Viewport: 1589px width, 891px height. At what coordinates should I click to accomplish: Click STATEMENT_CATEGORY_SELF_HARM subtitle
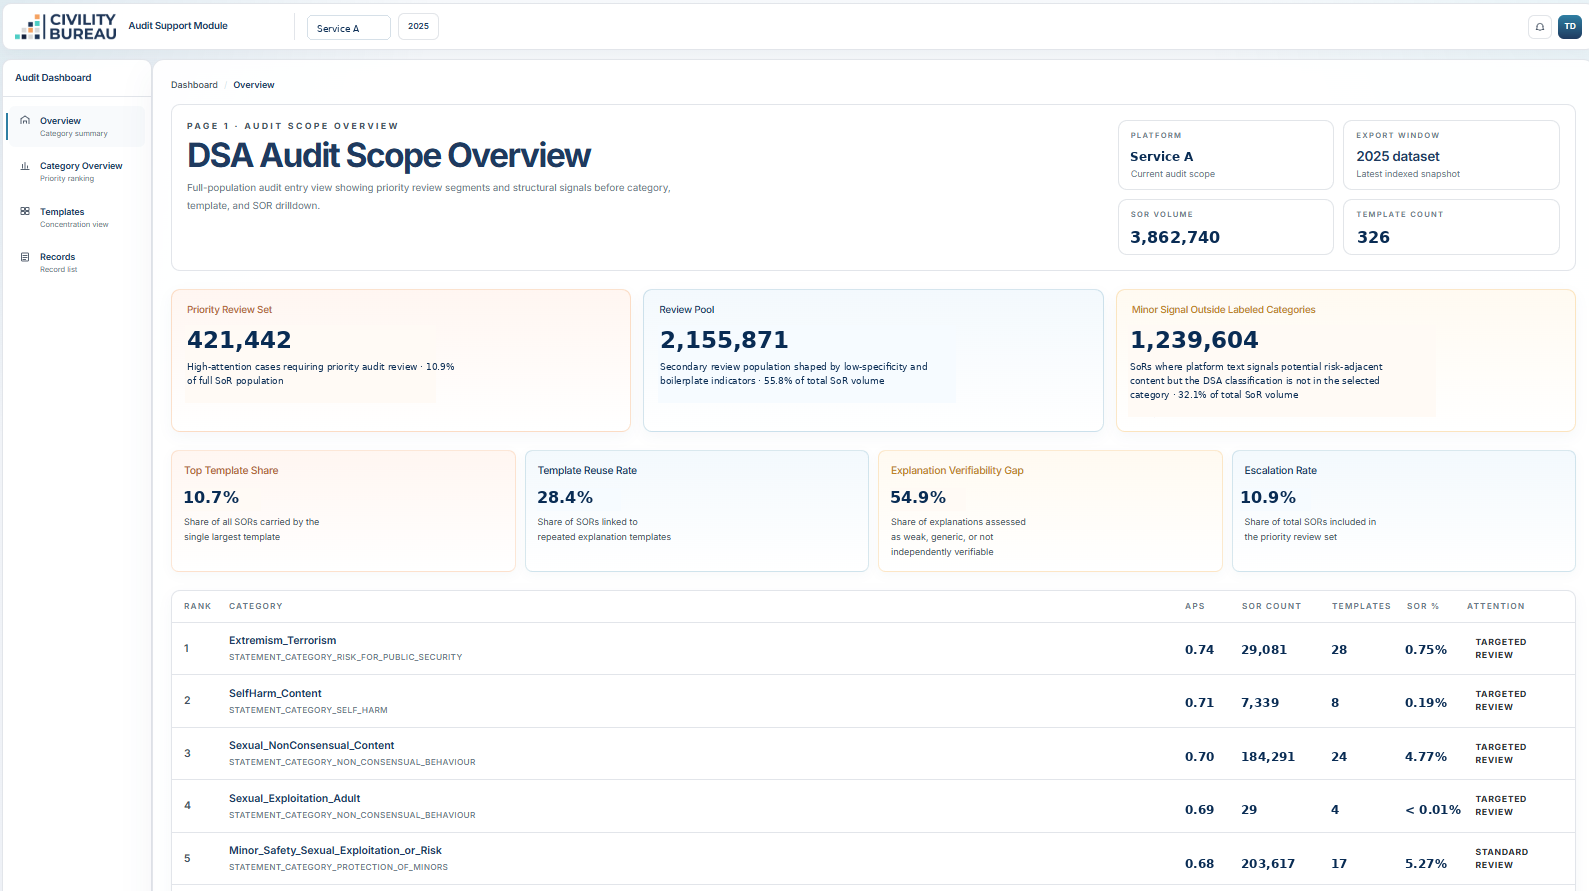[x=308, y=710]
